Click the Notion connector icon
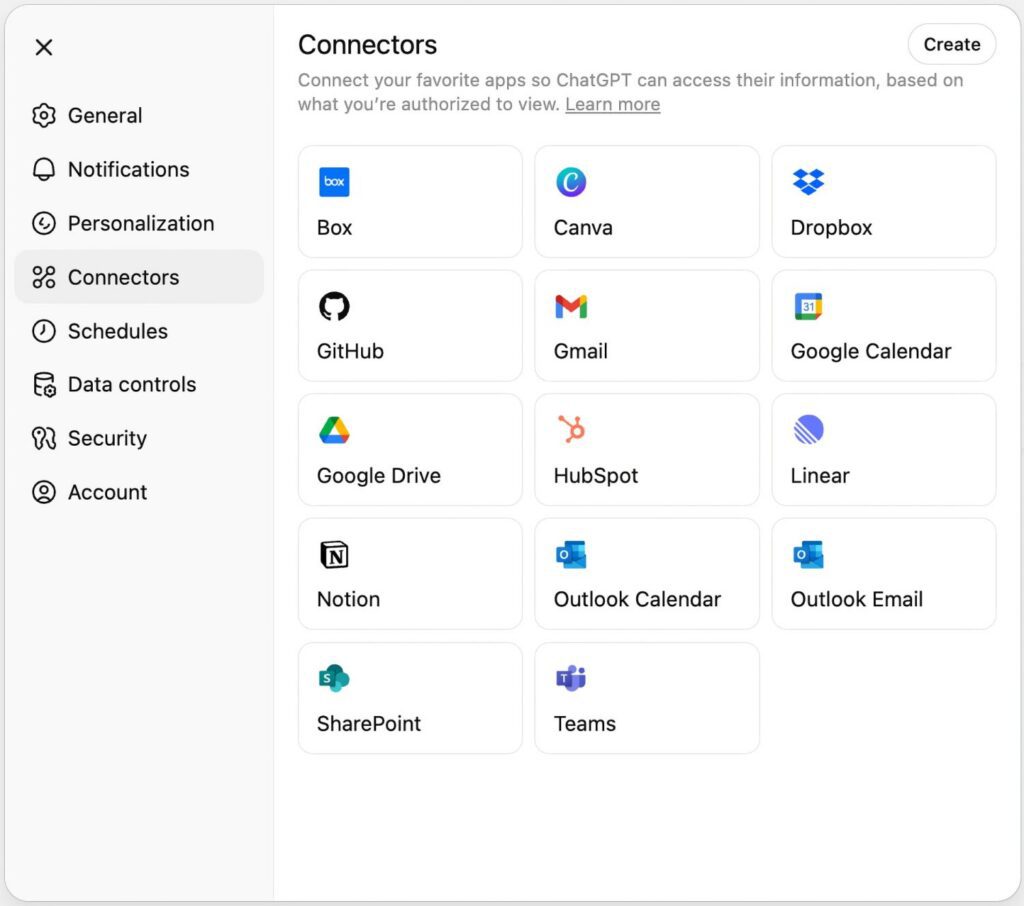1024x906 pixels. coord(334,554)
